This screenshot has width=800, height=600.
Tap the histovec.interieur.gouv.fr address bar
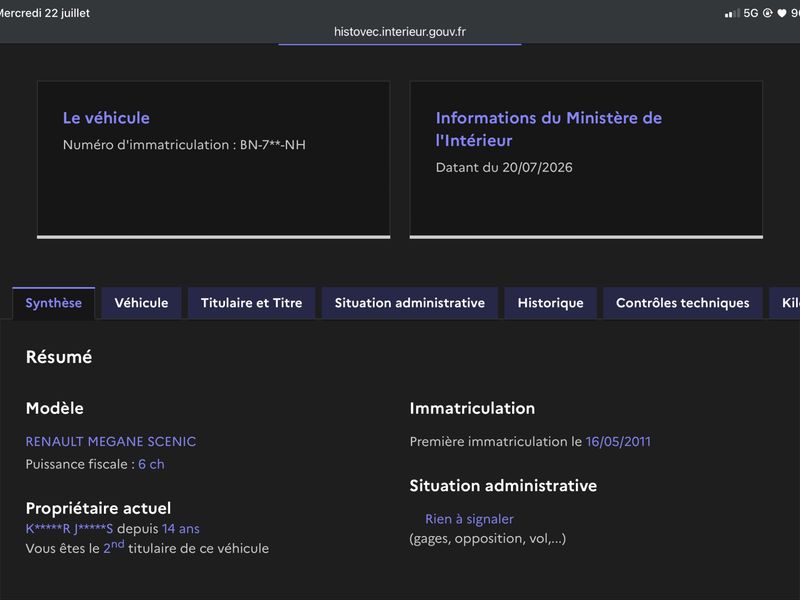point(400,32)
